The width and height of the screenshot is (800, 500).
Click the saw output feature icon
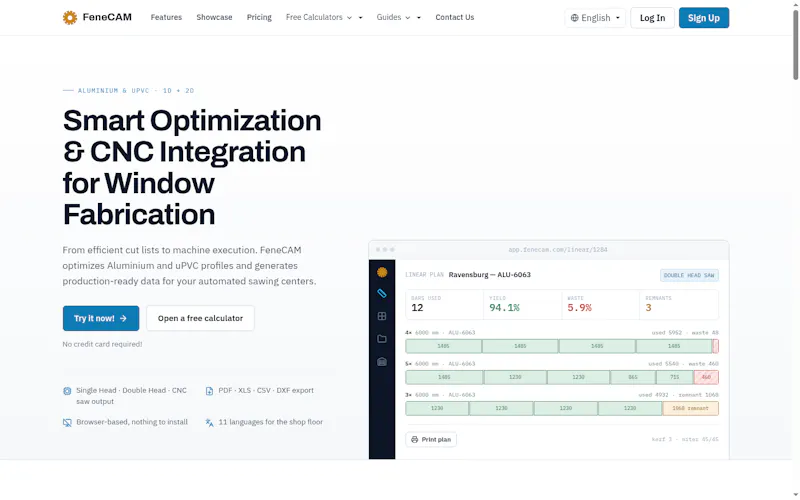pyautogui.click(x=67, y=391)
